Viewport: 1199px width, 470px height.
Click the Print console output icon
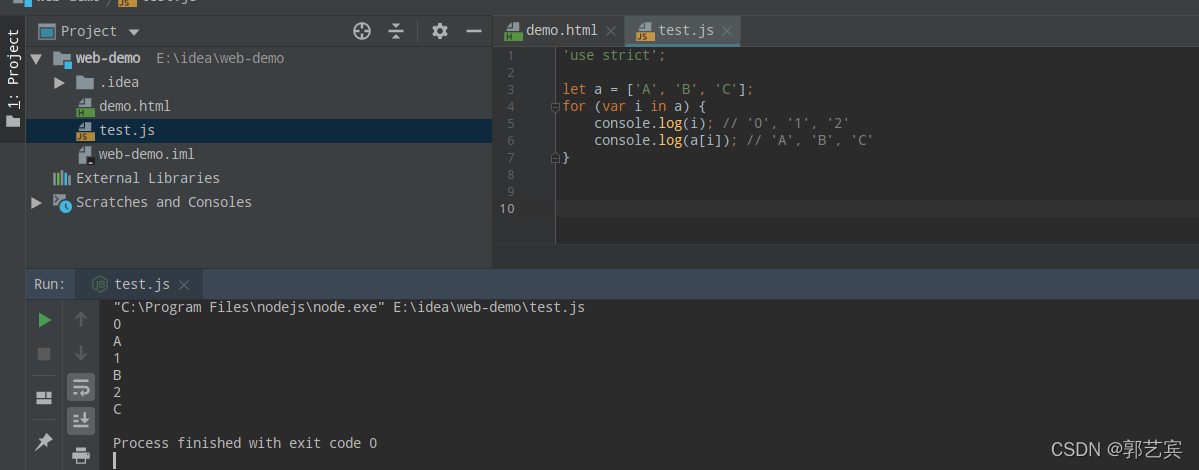[x=81, y=455]
